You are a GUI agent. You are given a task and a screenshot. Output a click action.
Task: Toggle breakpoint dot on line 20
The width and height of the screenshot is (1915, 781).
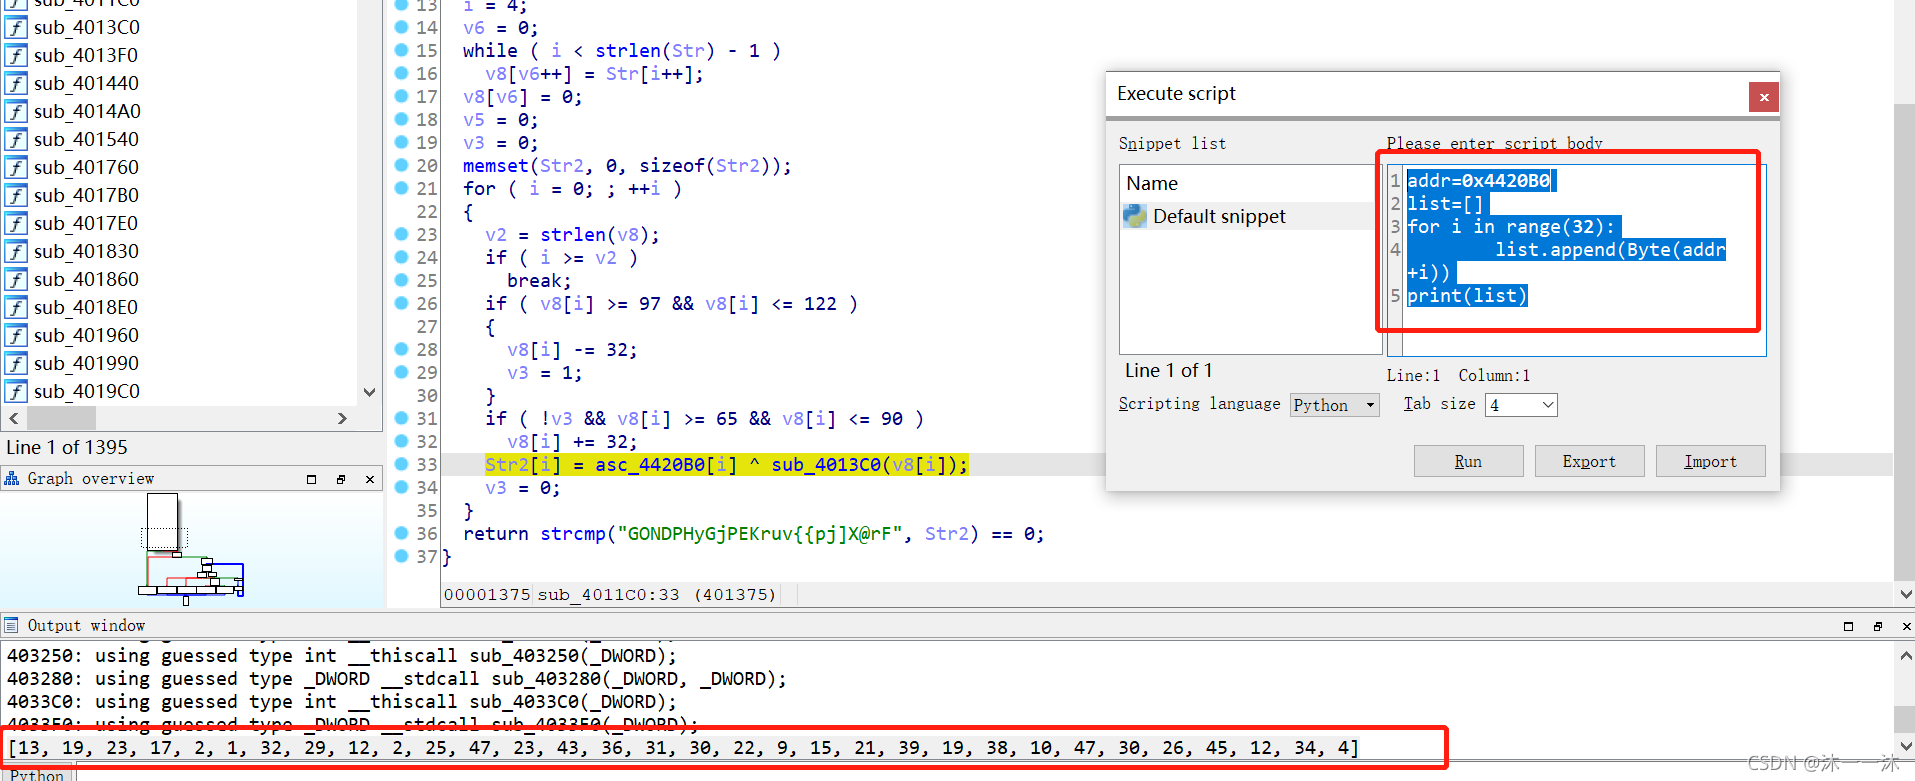pyautogui.click(x=402, y=165)
